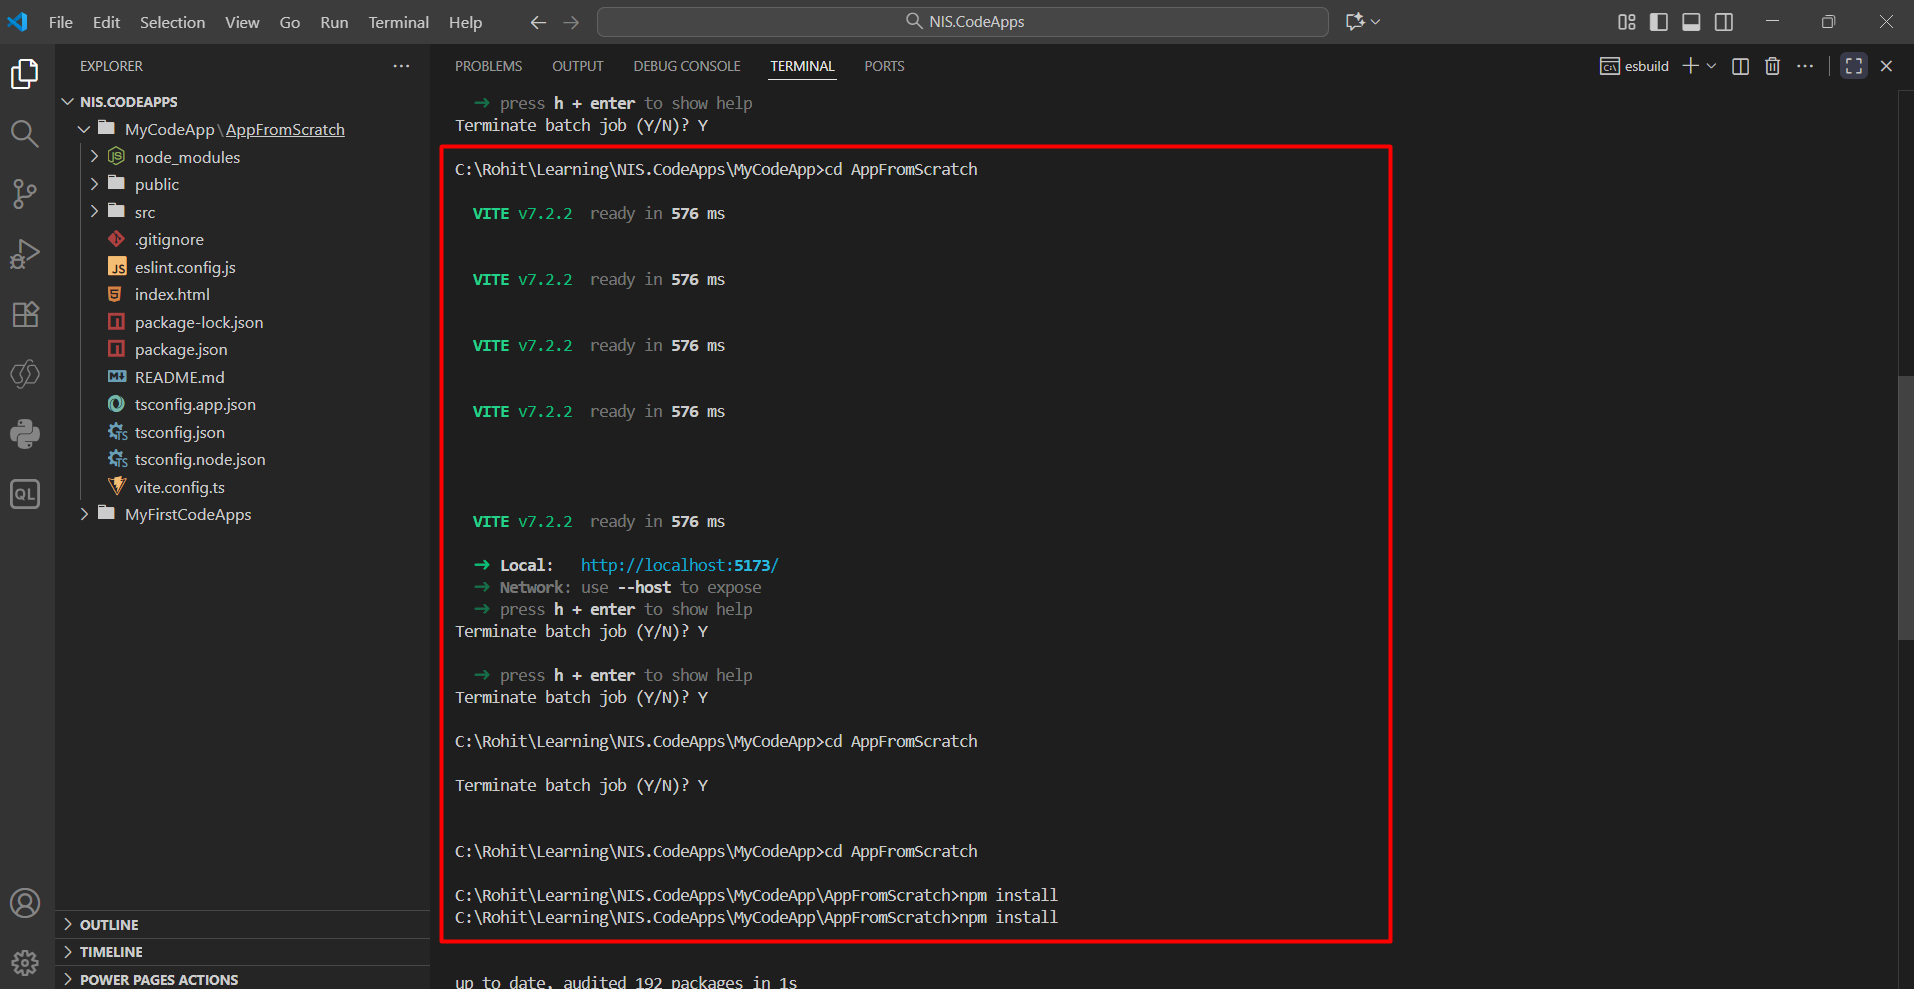Open new terminal launch profile dropdown
This screenshot has height=989, width=1914.
coord(1712,66)
